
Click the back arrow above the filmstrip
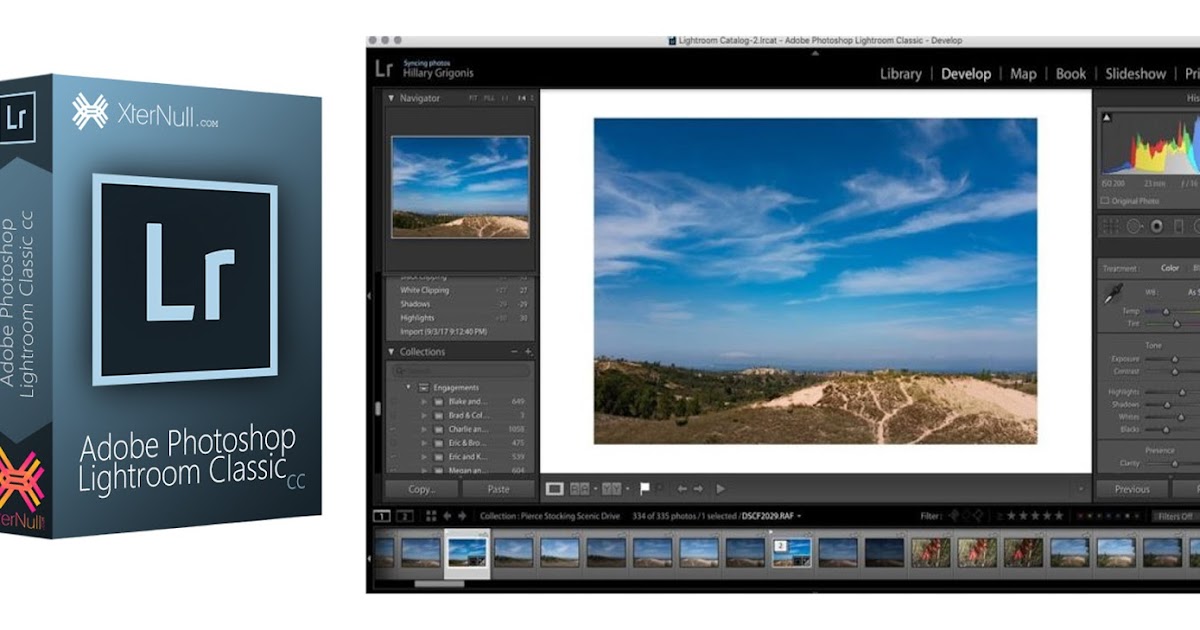pos(447,516)
